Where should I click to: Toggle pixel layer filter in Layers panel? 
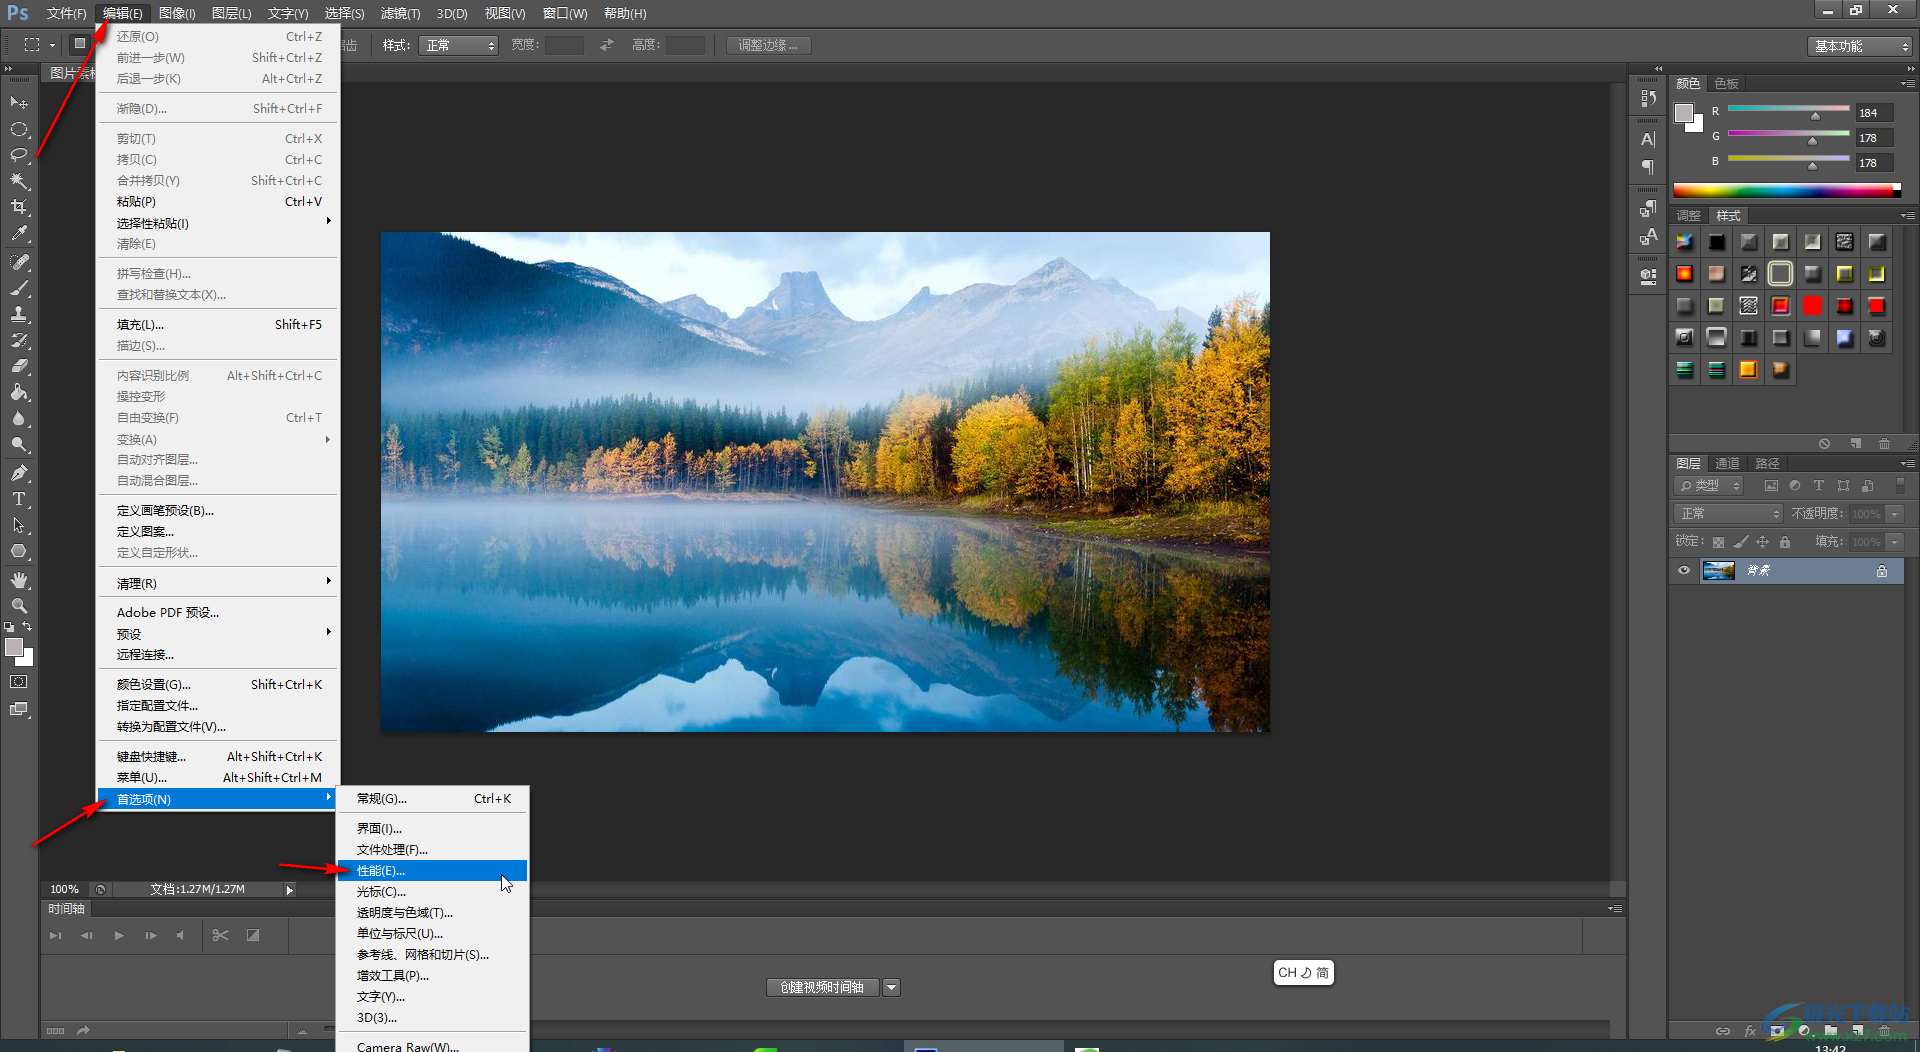click(x=1771, y=486)
